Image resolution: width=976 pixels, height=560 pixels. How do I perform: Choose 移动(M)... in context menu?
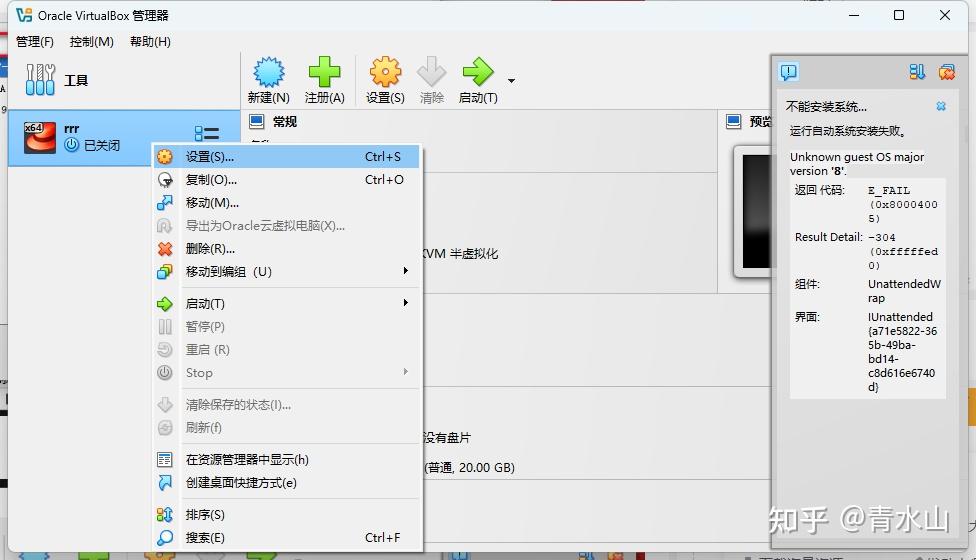286,203
